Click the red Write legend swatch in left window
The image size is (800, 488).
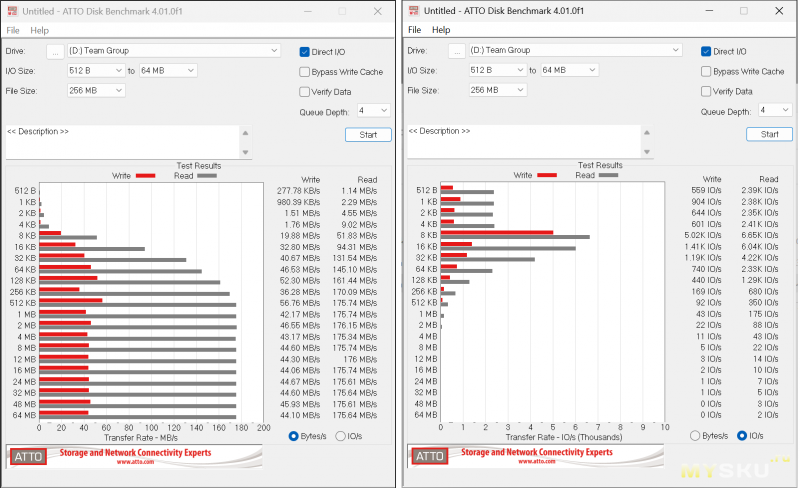click(x=145, y=176)
